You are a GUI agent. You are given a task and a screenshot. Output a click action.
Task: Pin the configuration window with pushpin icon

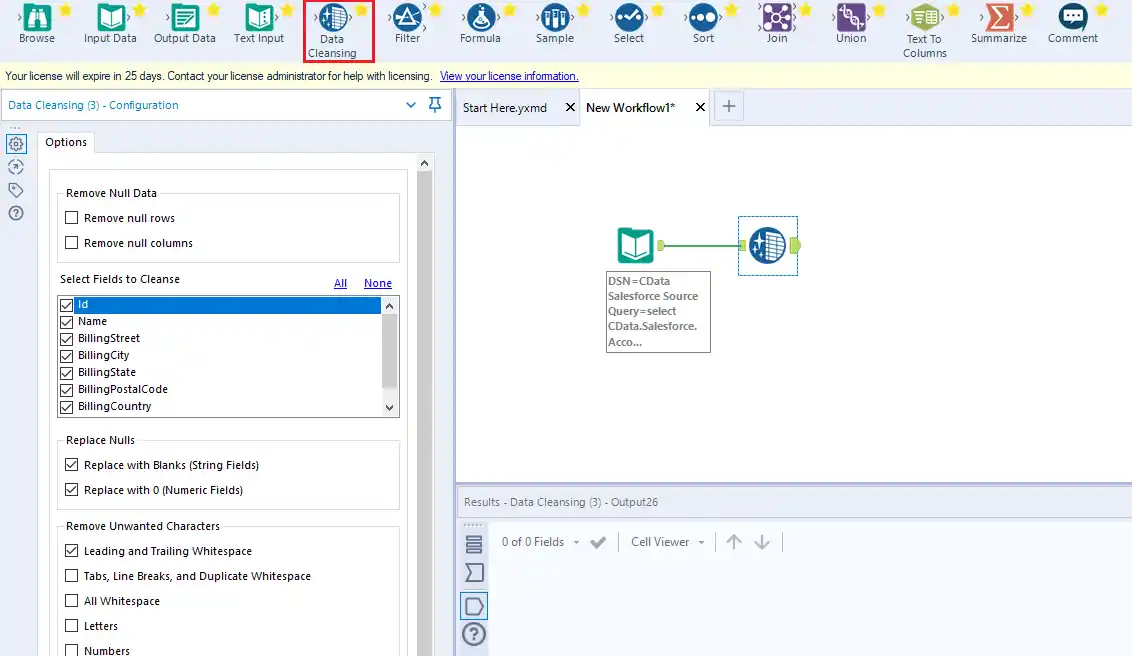[x=435, y=105]
